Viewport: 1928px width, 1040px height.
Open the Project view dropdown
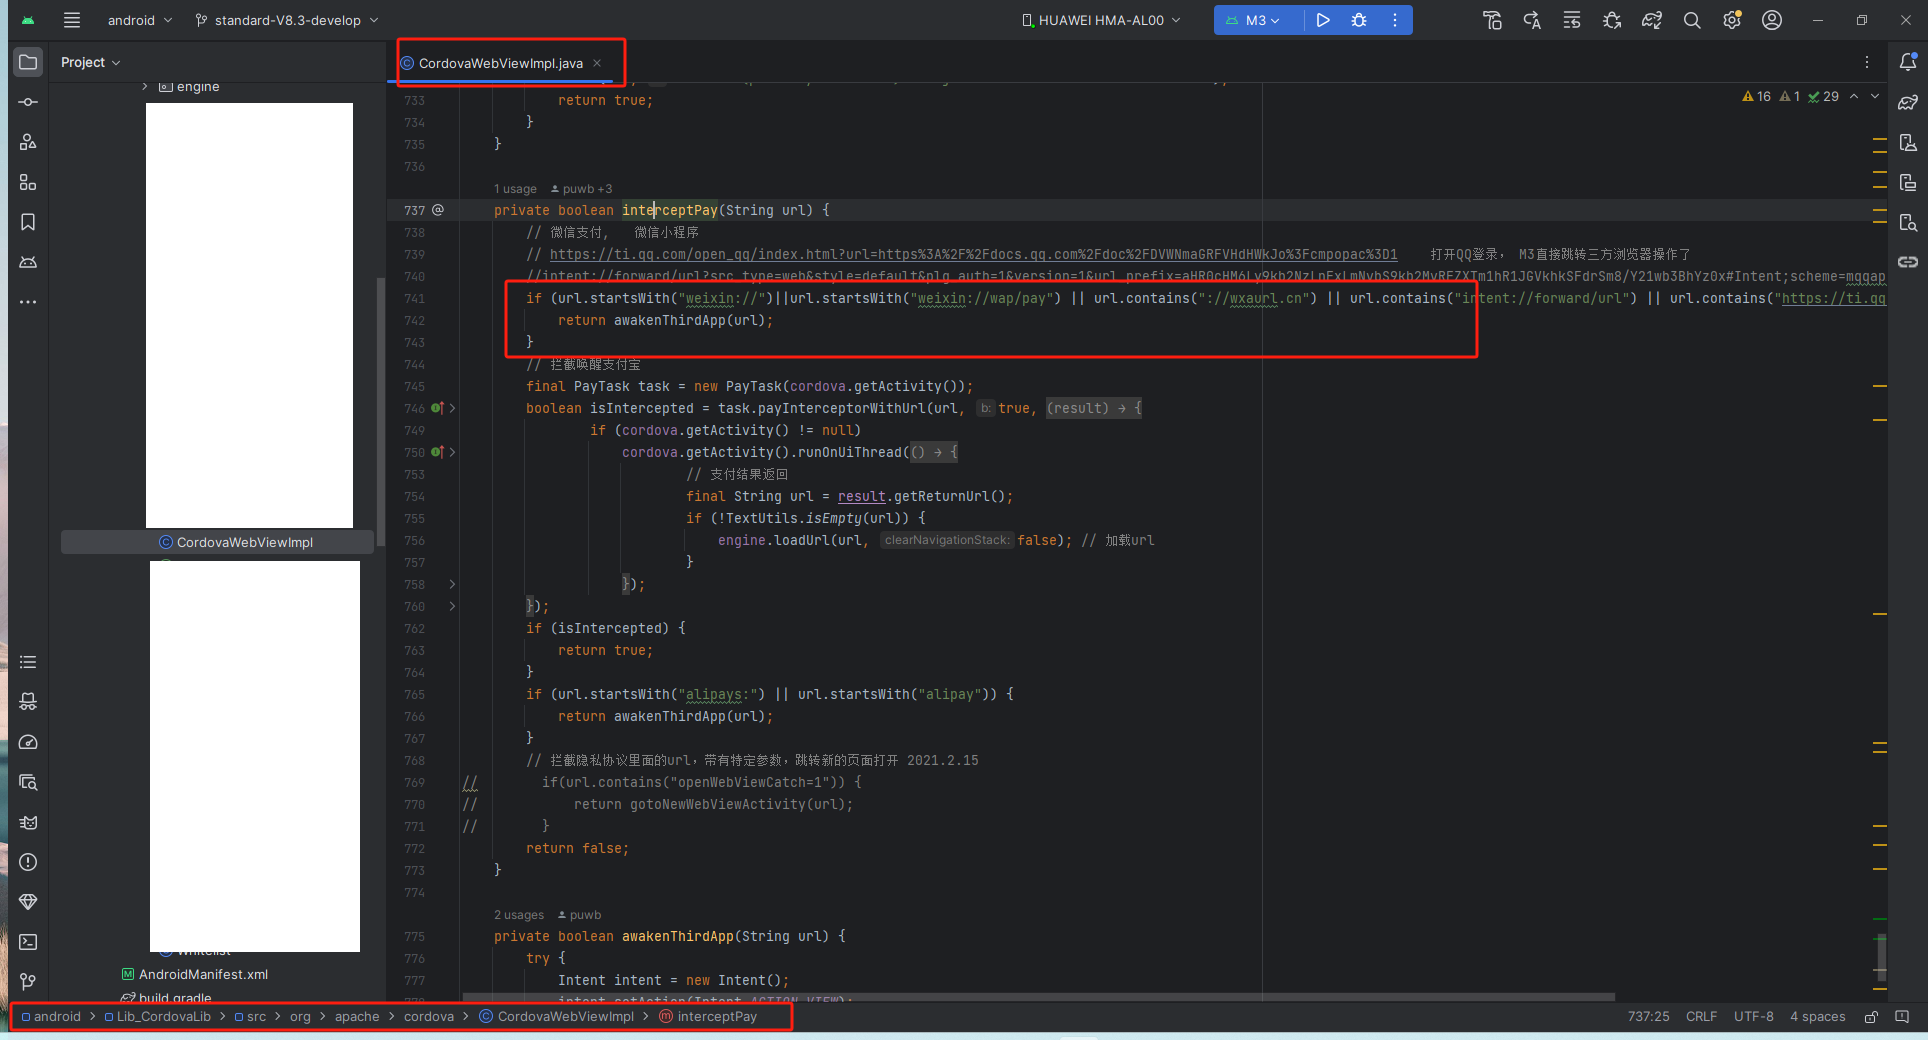coord(90,62)
